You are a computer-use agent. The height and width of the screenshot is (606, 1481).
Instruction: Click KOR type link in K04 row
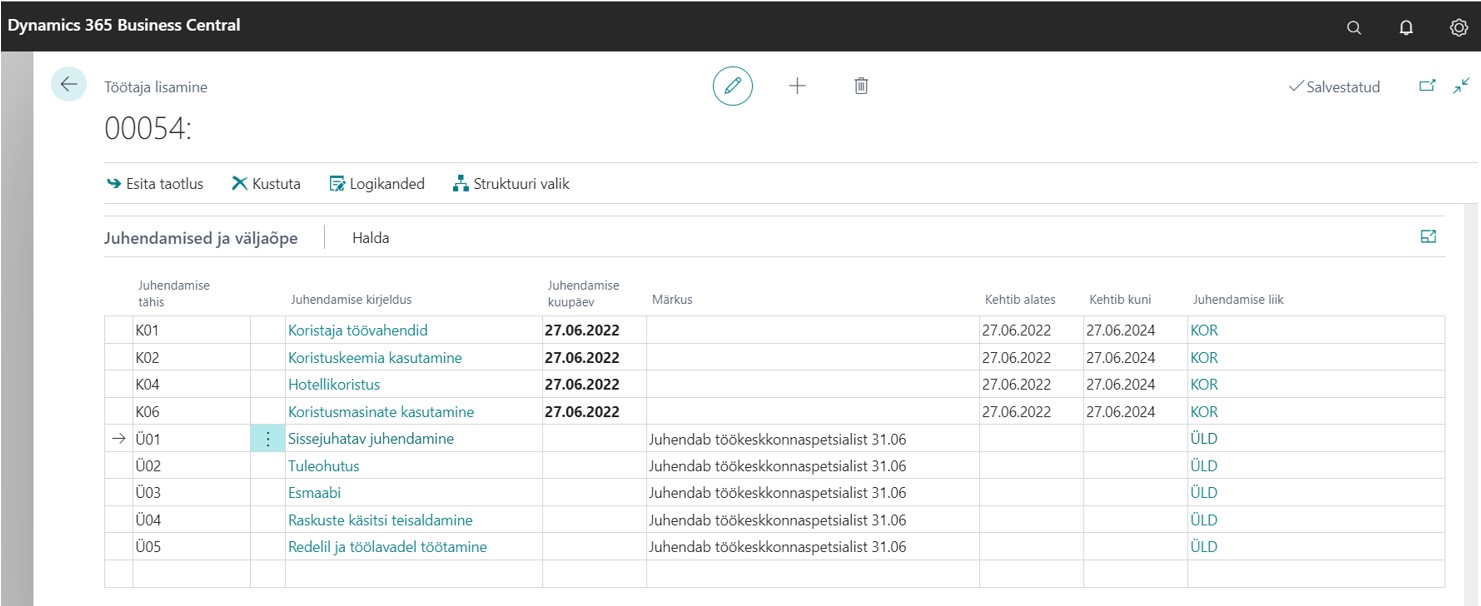pyautogui.click(x=1204, y=384)
